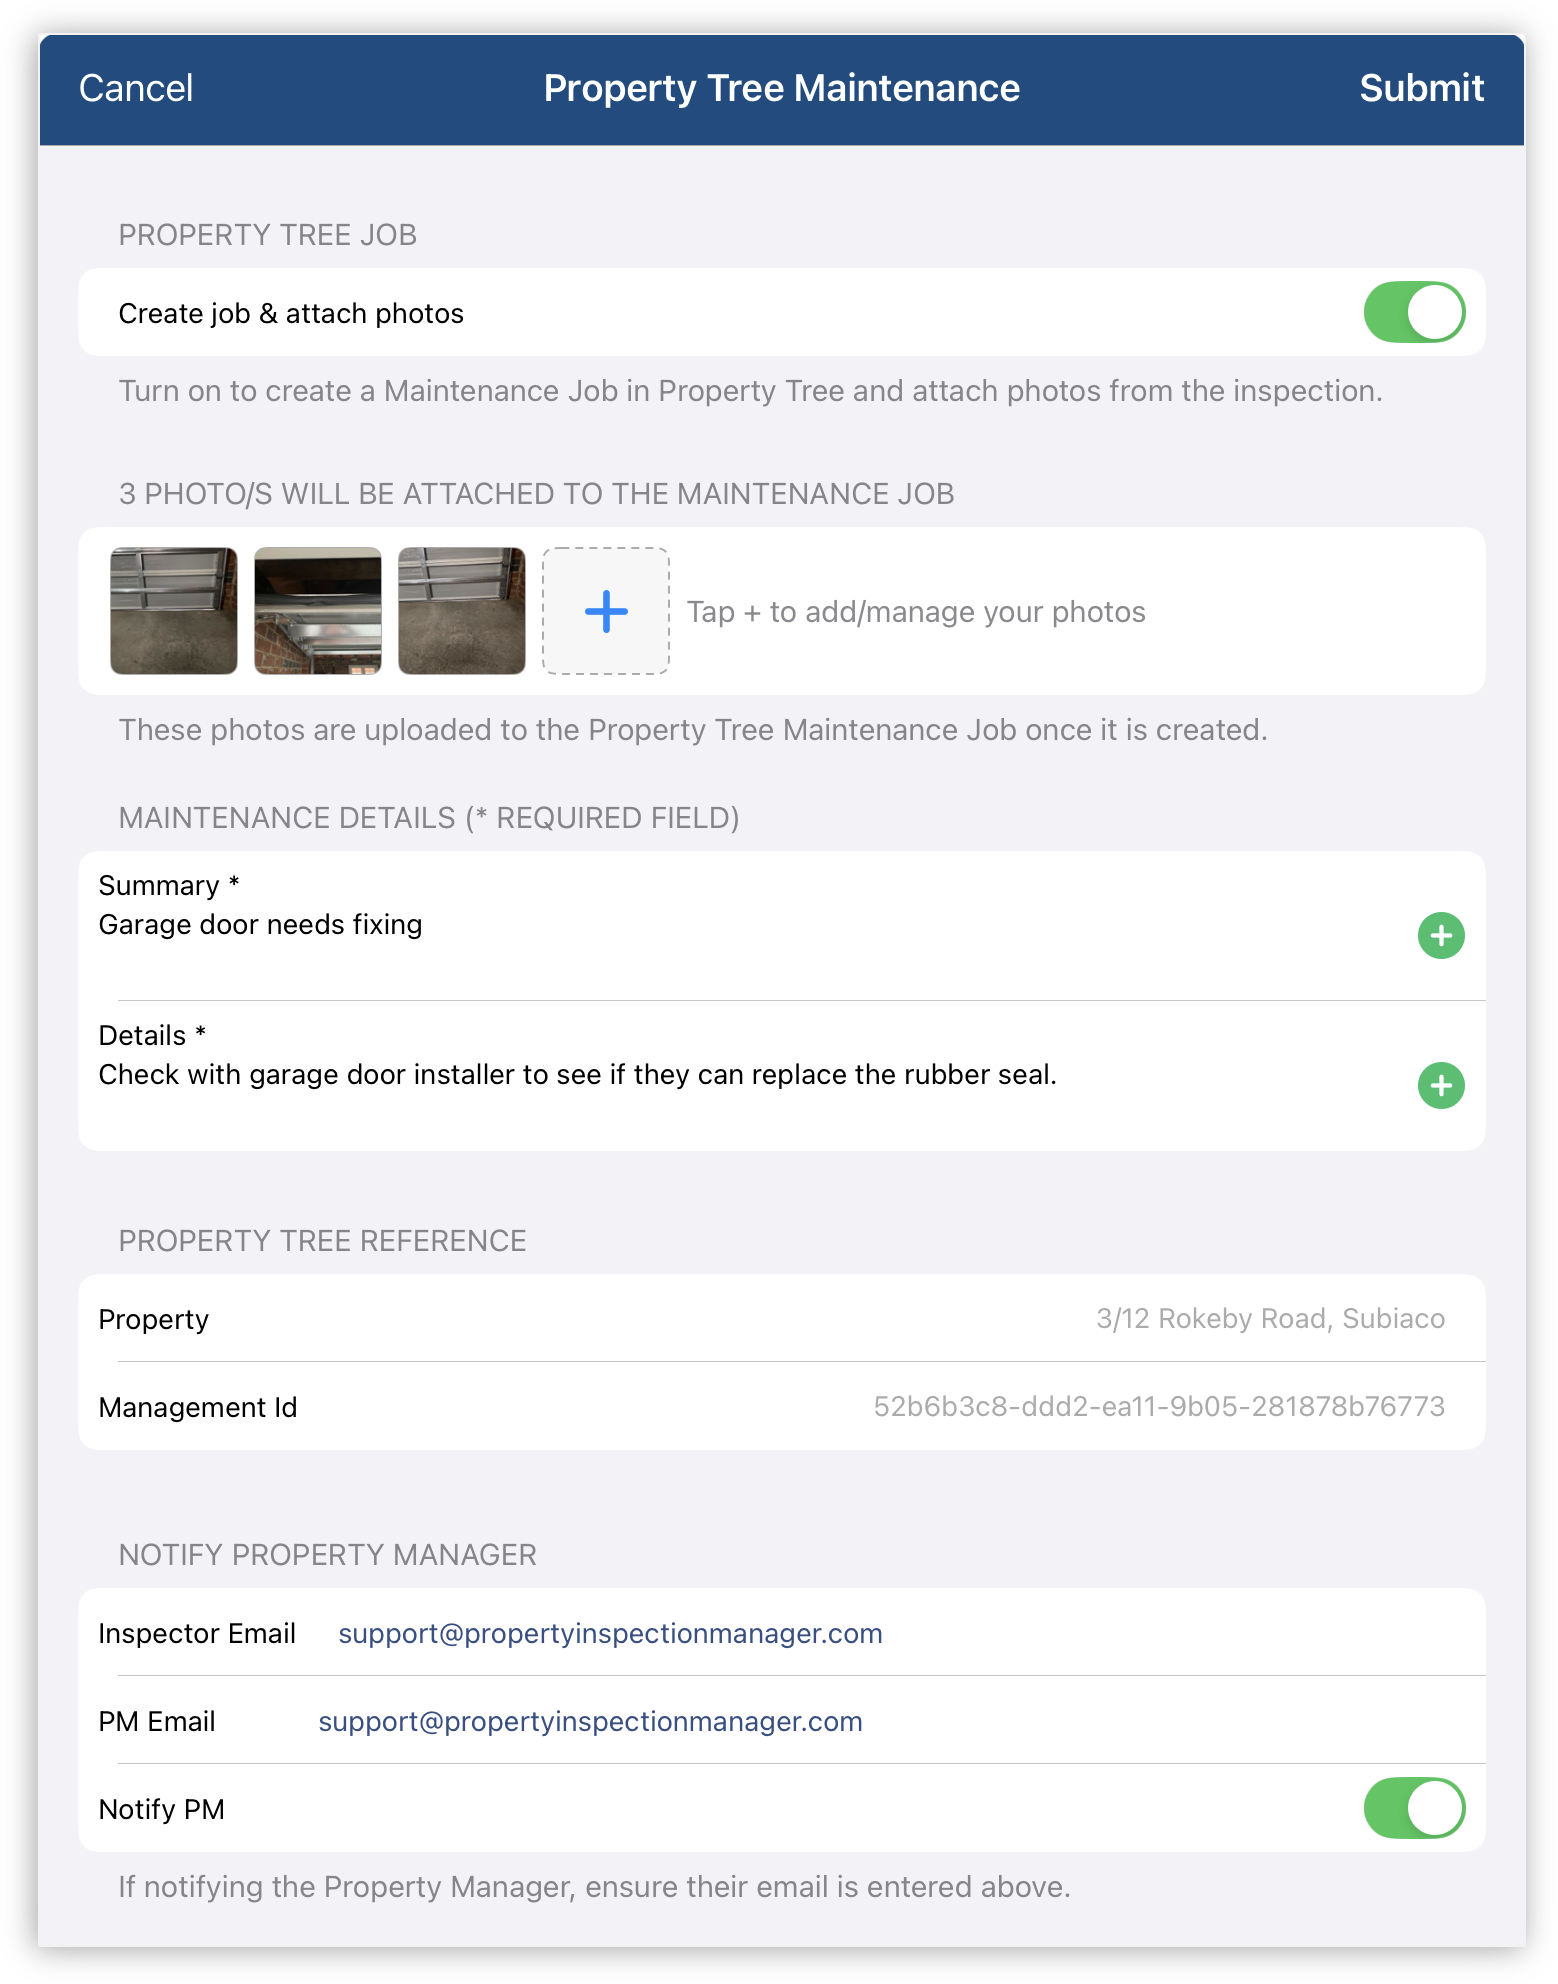Click the Notify PM label
1558x1984 pixels.
pyautogui.click(x=162, y=1810)
